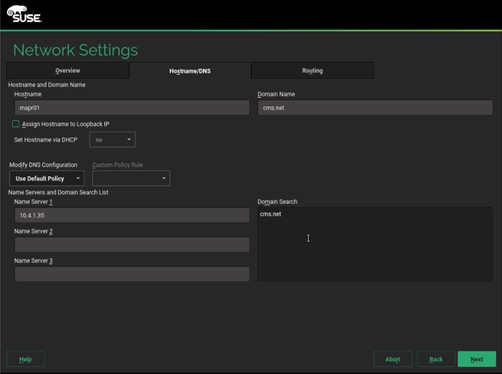Image resolution: width=502 pixels, height=374 pixels.
Task: Click the arrow of Use Default Policy combo
Action: point(78,179)
